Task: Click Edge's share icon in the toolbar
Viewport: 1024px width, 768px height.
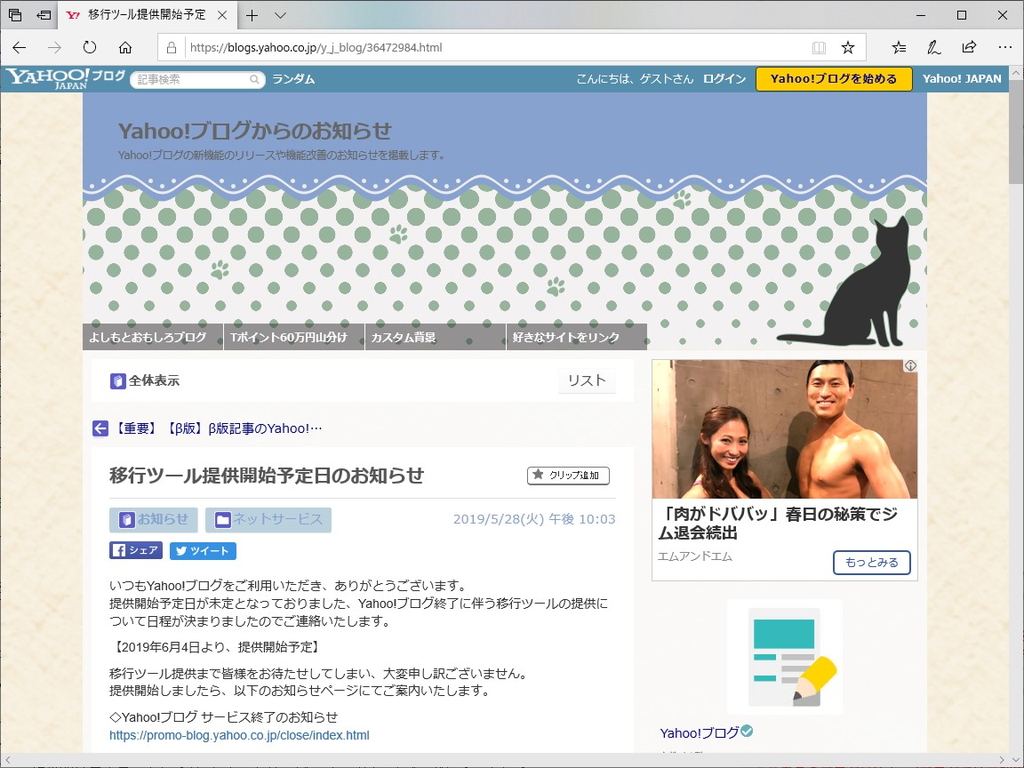Action: [968, 47]
